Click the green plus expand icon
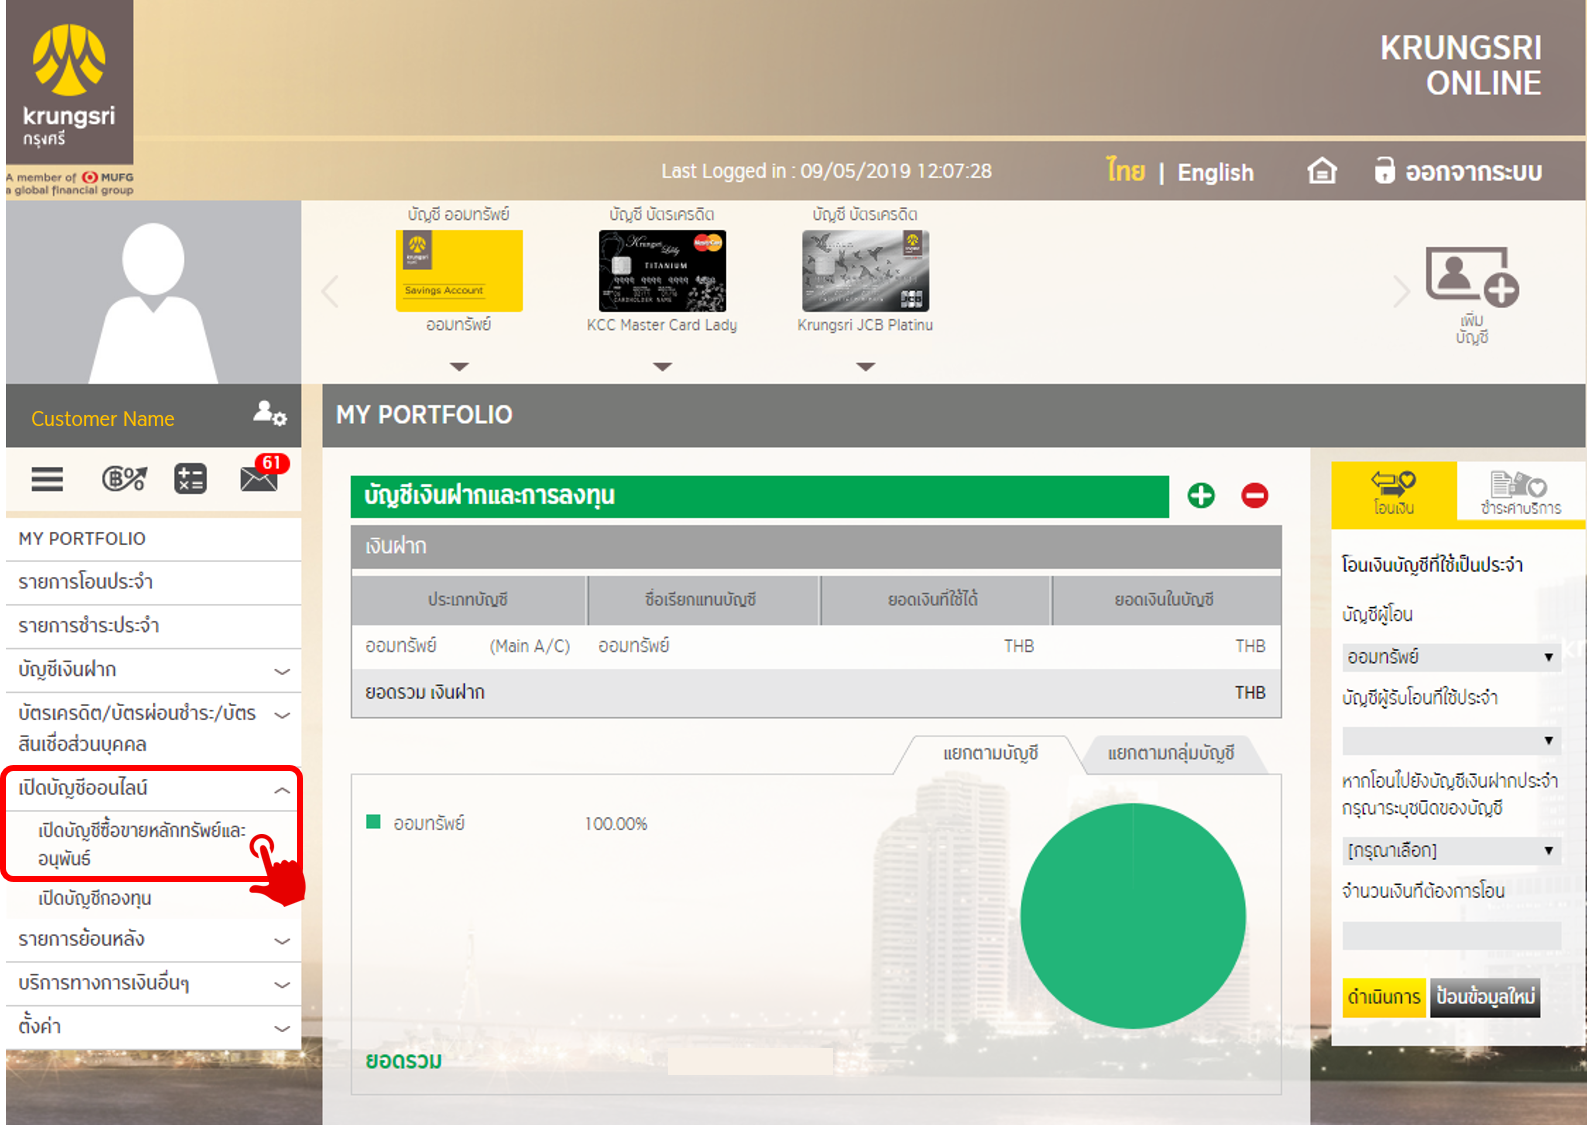The height and width of the screenshot is (1125, 1587). tap(1201, 495)
